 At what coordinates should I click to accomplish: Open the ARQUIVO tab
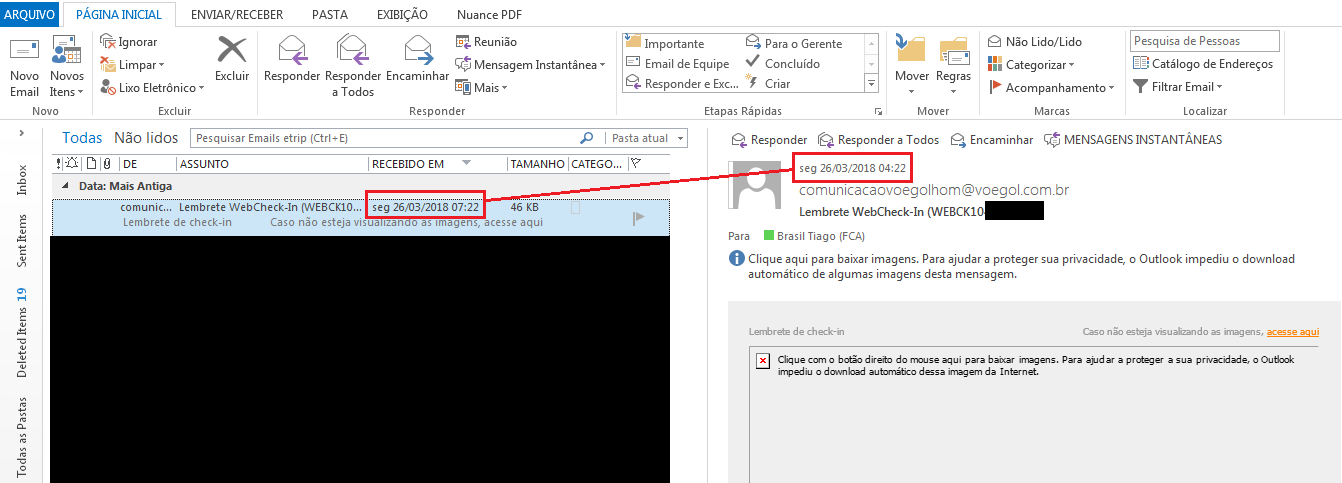[x=30, y=14]
